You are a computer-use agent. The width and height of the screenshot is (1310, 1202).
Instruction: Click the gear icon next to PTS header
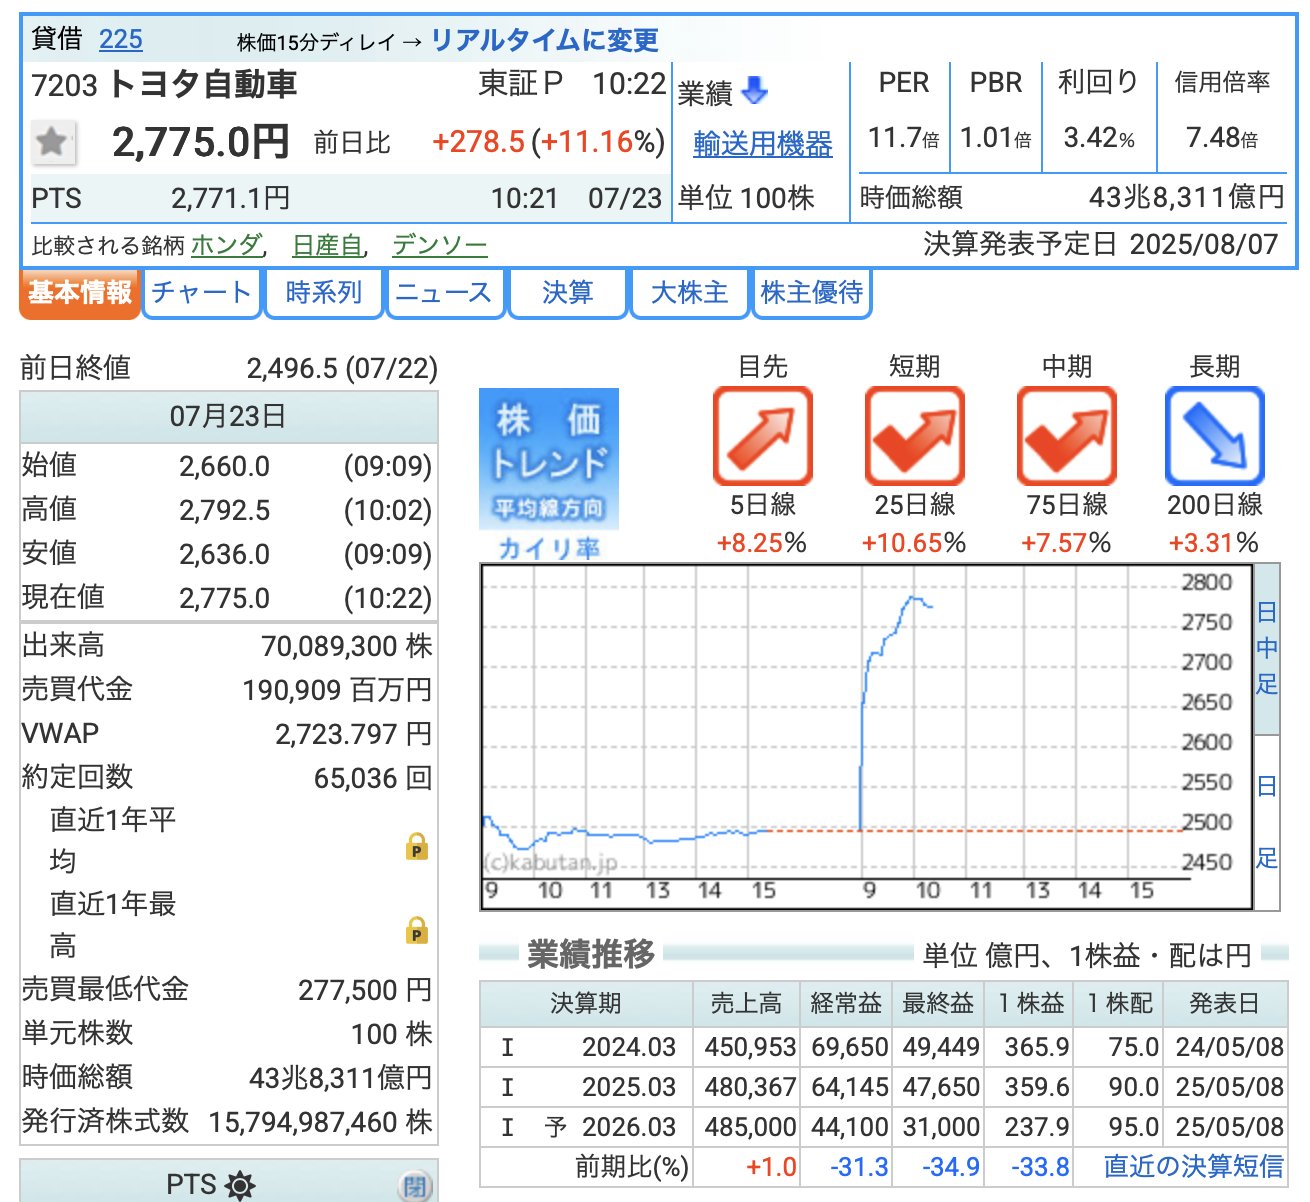click(240, 1186)
